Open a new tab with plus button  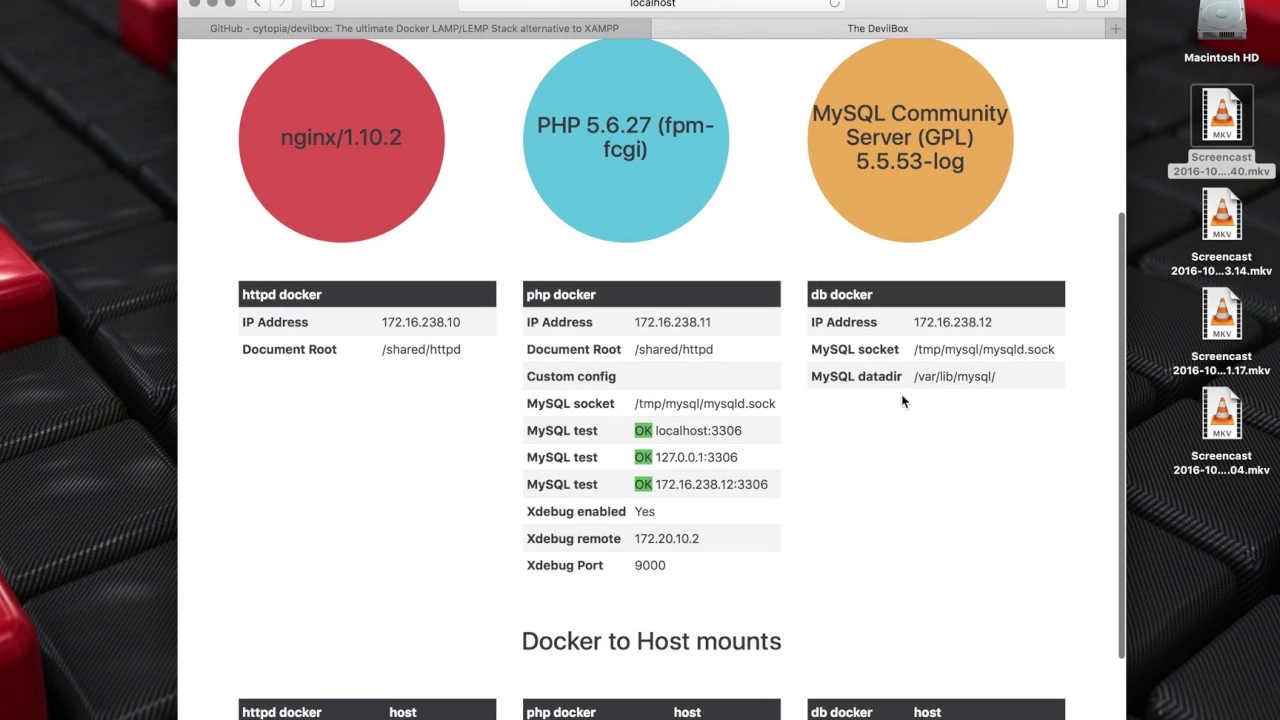coord(1115,28)
